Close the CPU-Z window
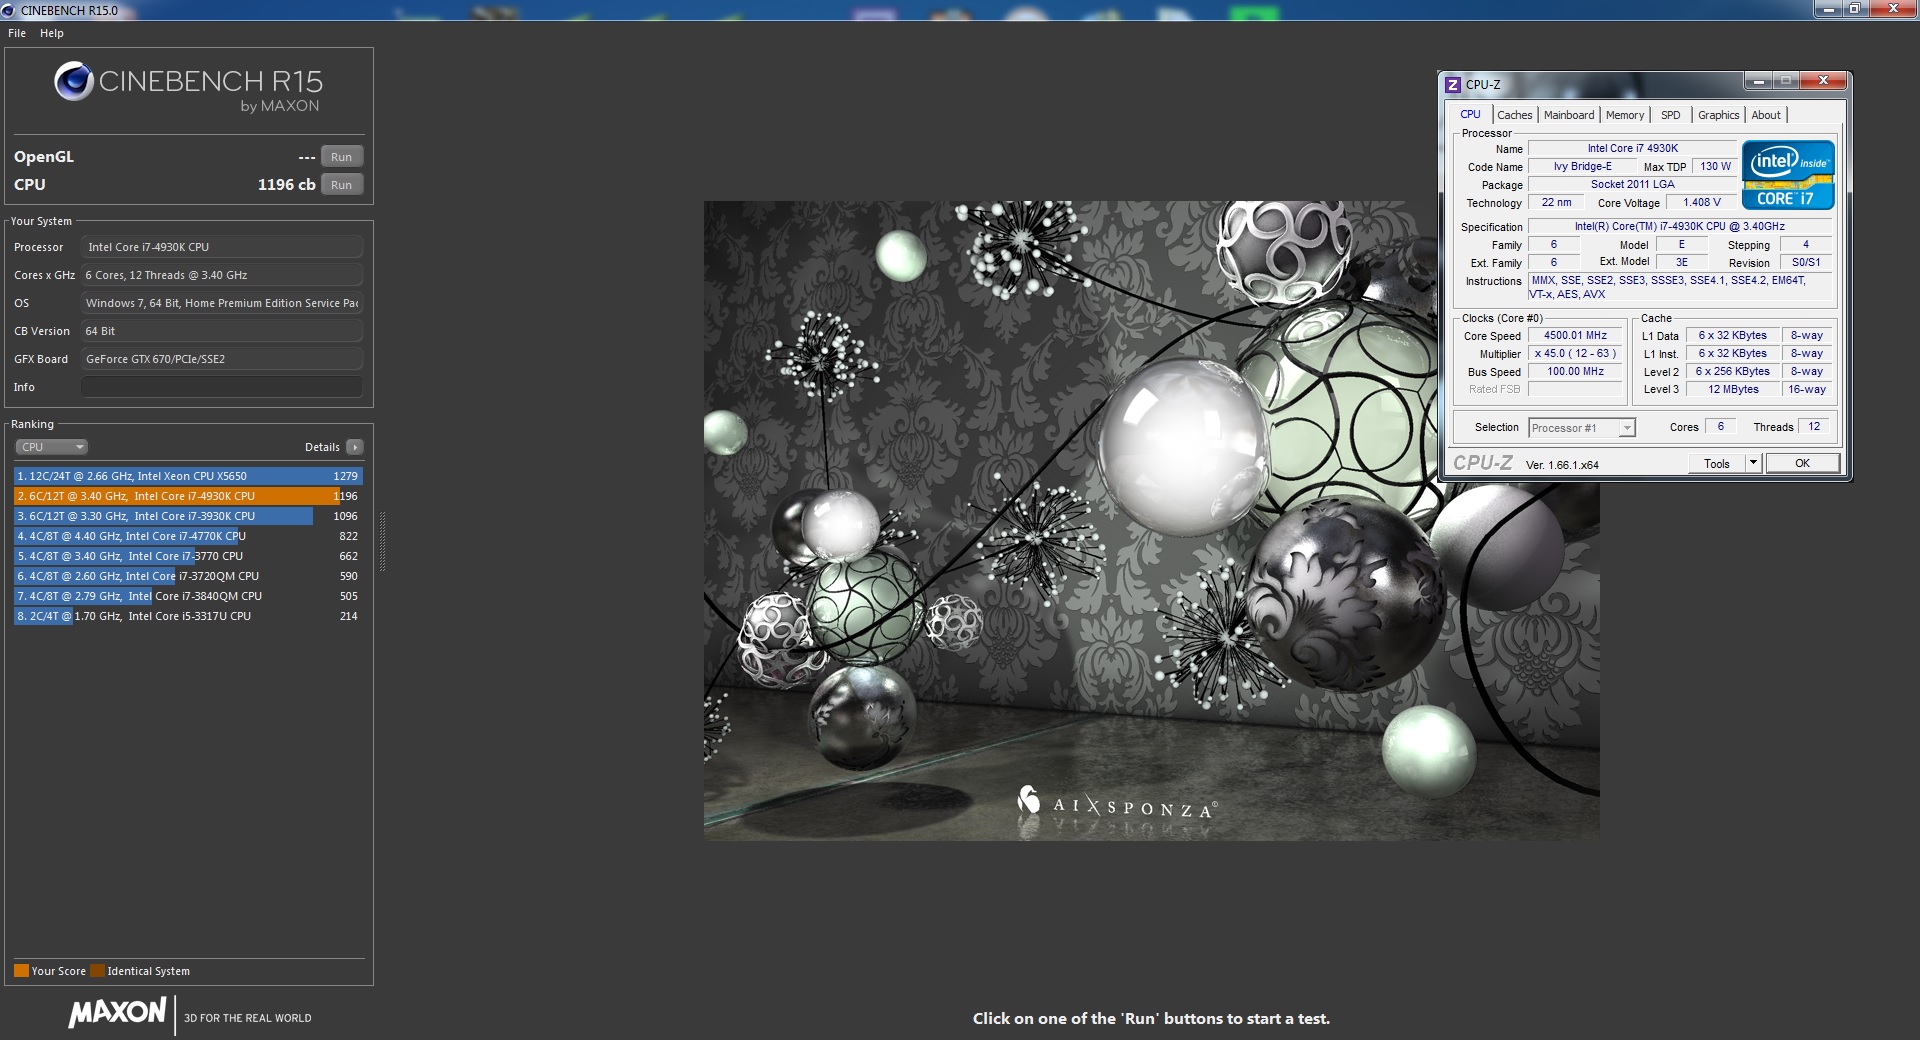The width and height of the screenshot is (1920, 1040). (x=1823, y=81)
